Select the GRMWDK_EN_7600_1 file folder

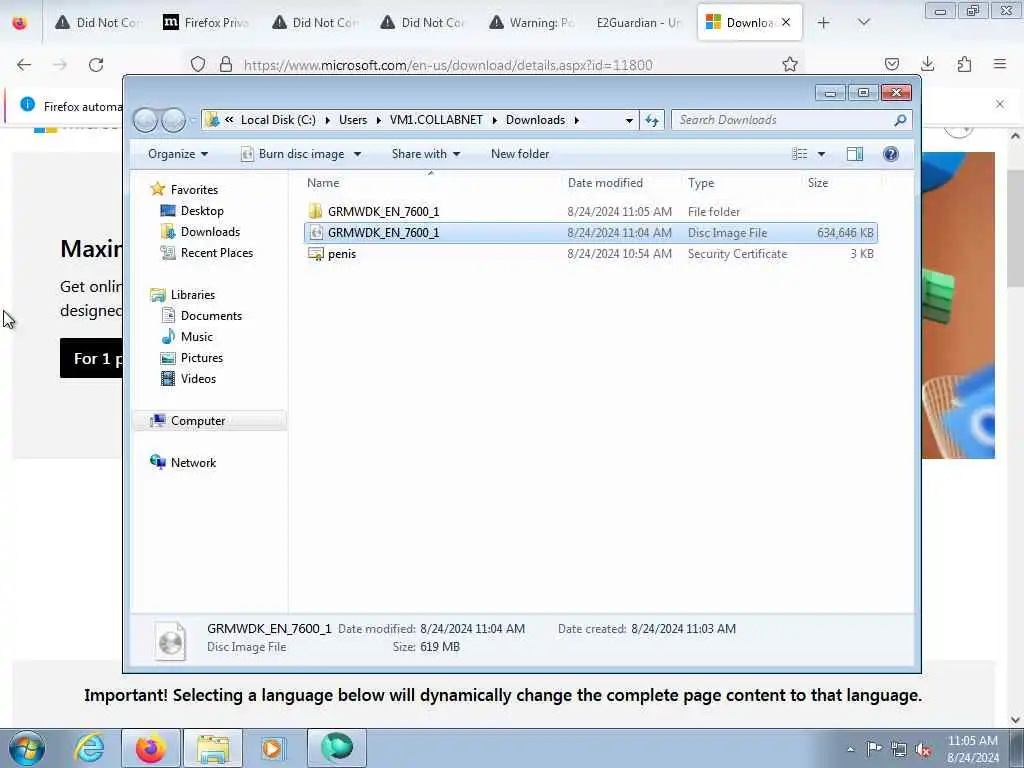(590, 212)
